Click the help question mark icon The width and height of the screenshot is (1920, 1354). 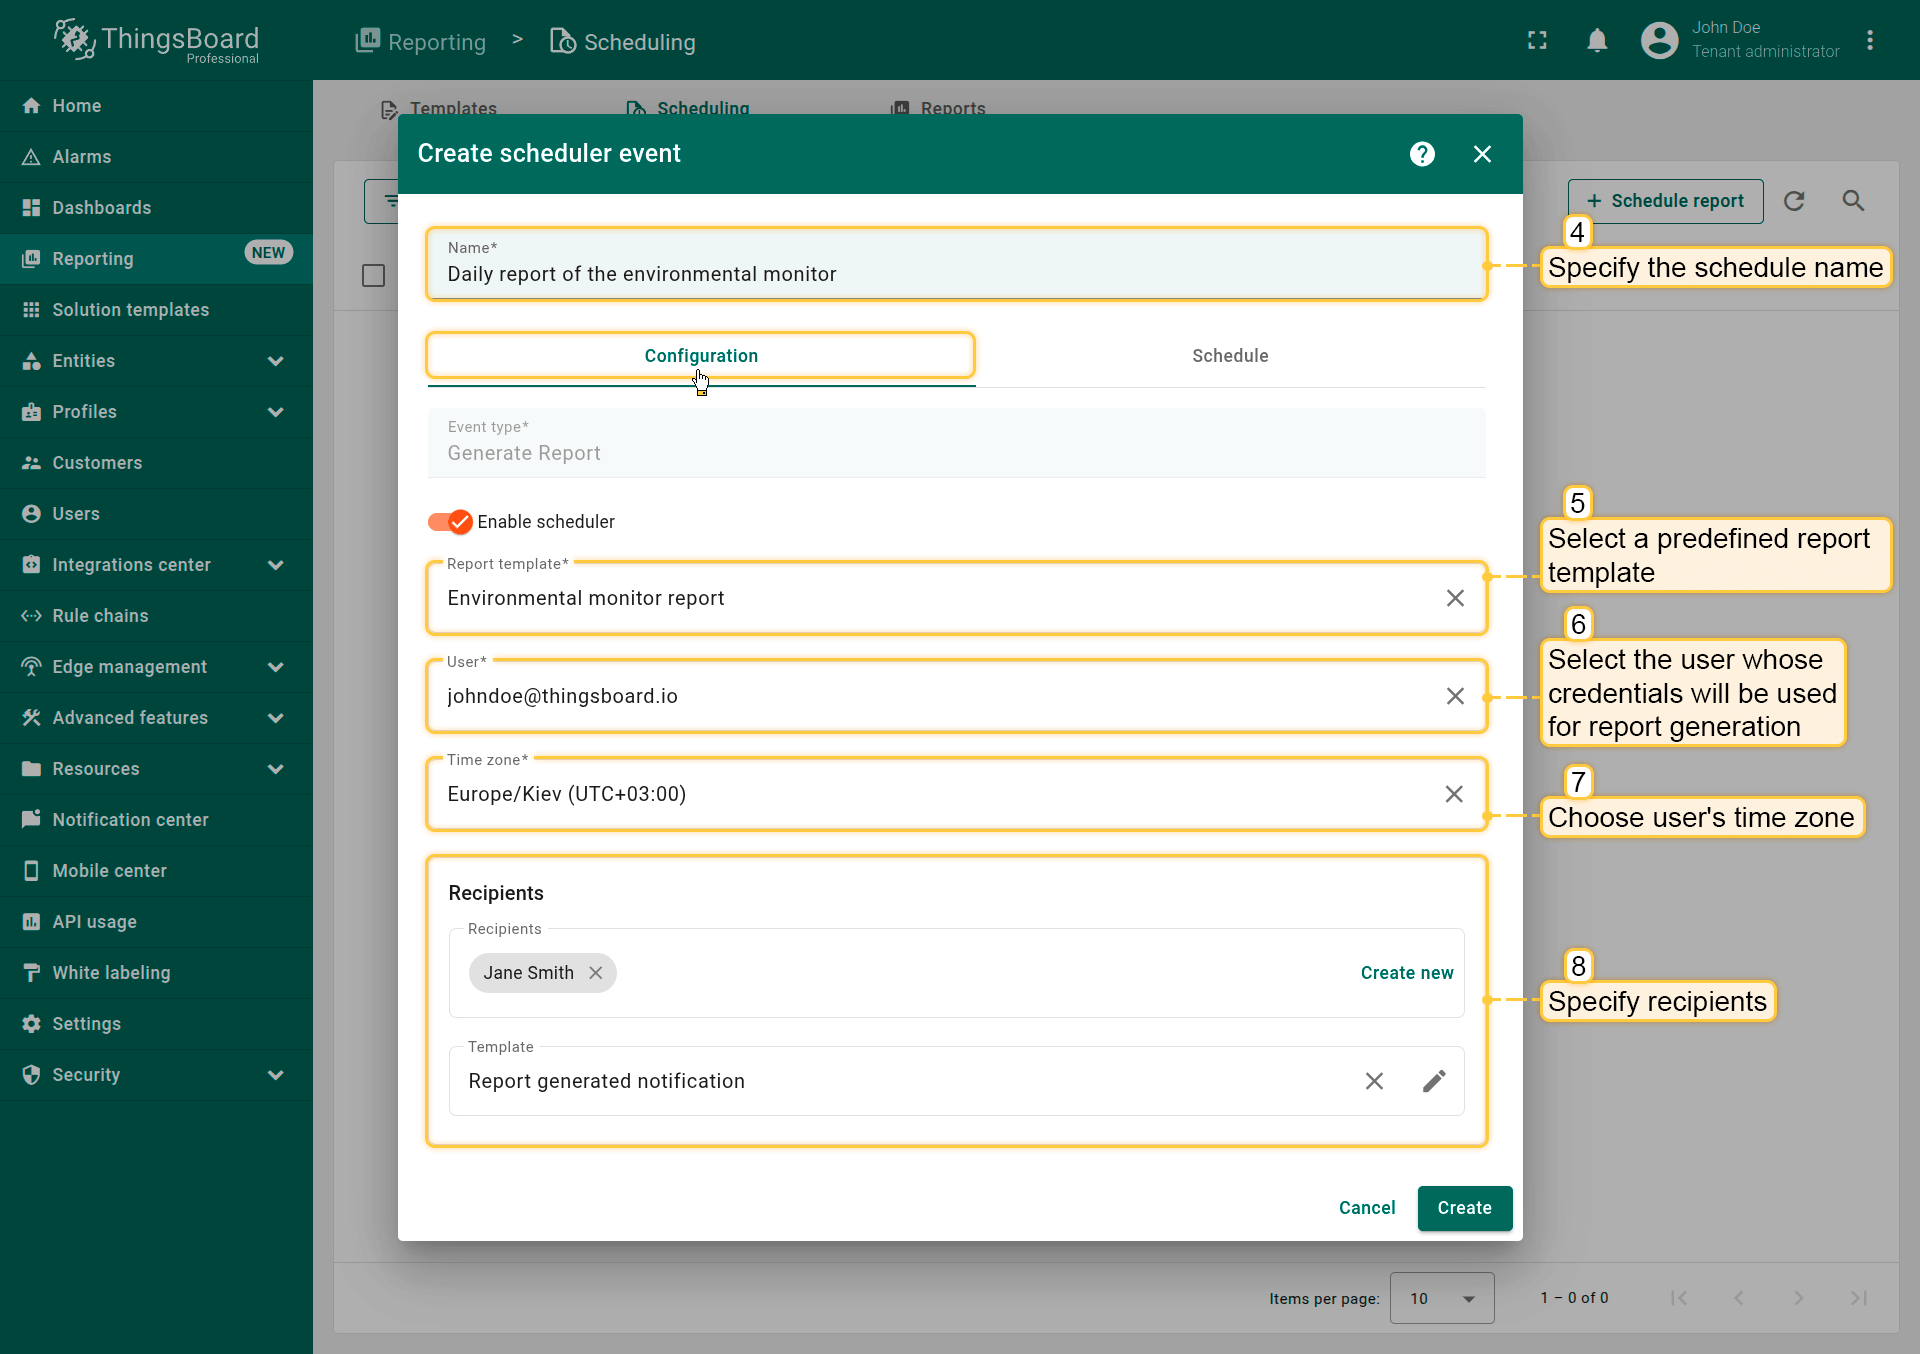(1422, 154)
